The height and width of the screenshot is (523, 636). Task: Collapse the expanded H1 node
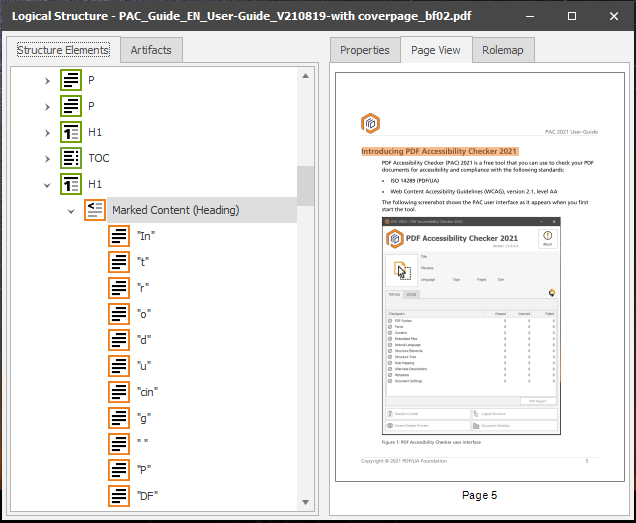click(47, 185)
